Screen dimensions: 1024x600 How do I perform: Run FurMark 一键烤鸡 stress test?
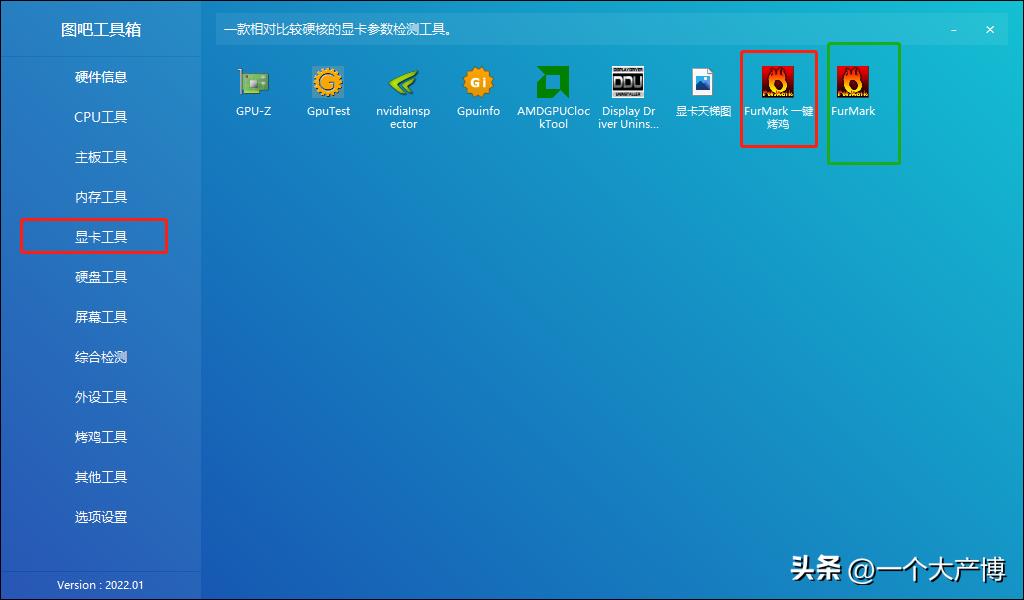(779, 84)
